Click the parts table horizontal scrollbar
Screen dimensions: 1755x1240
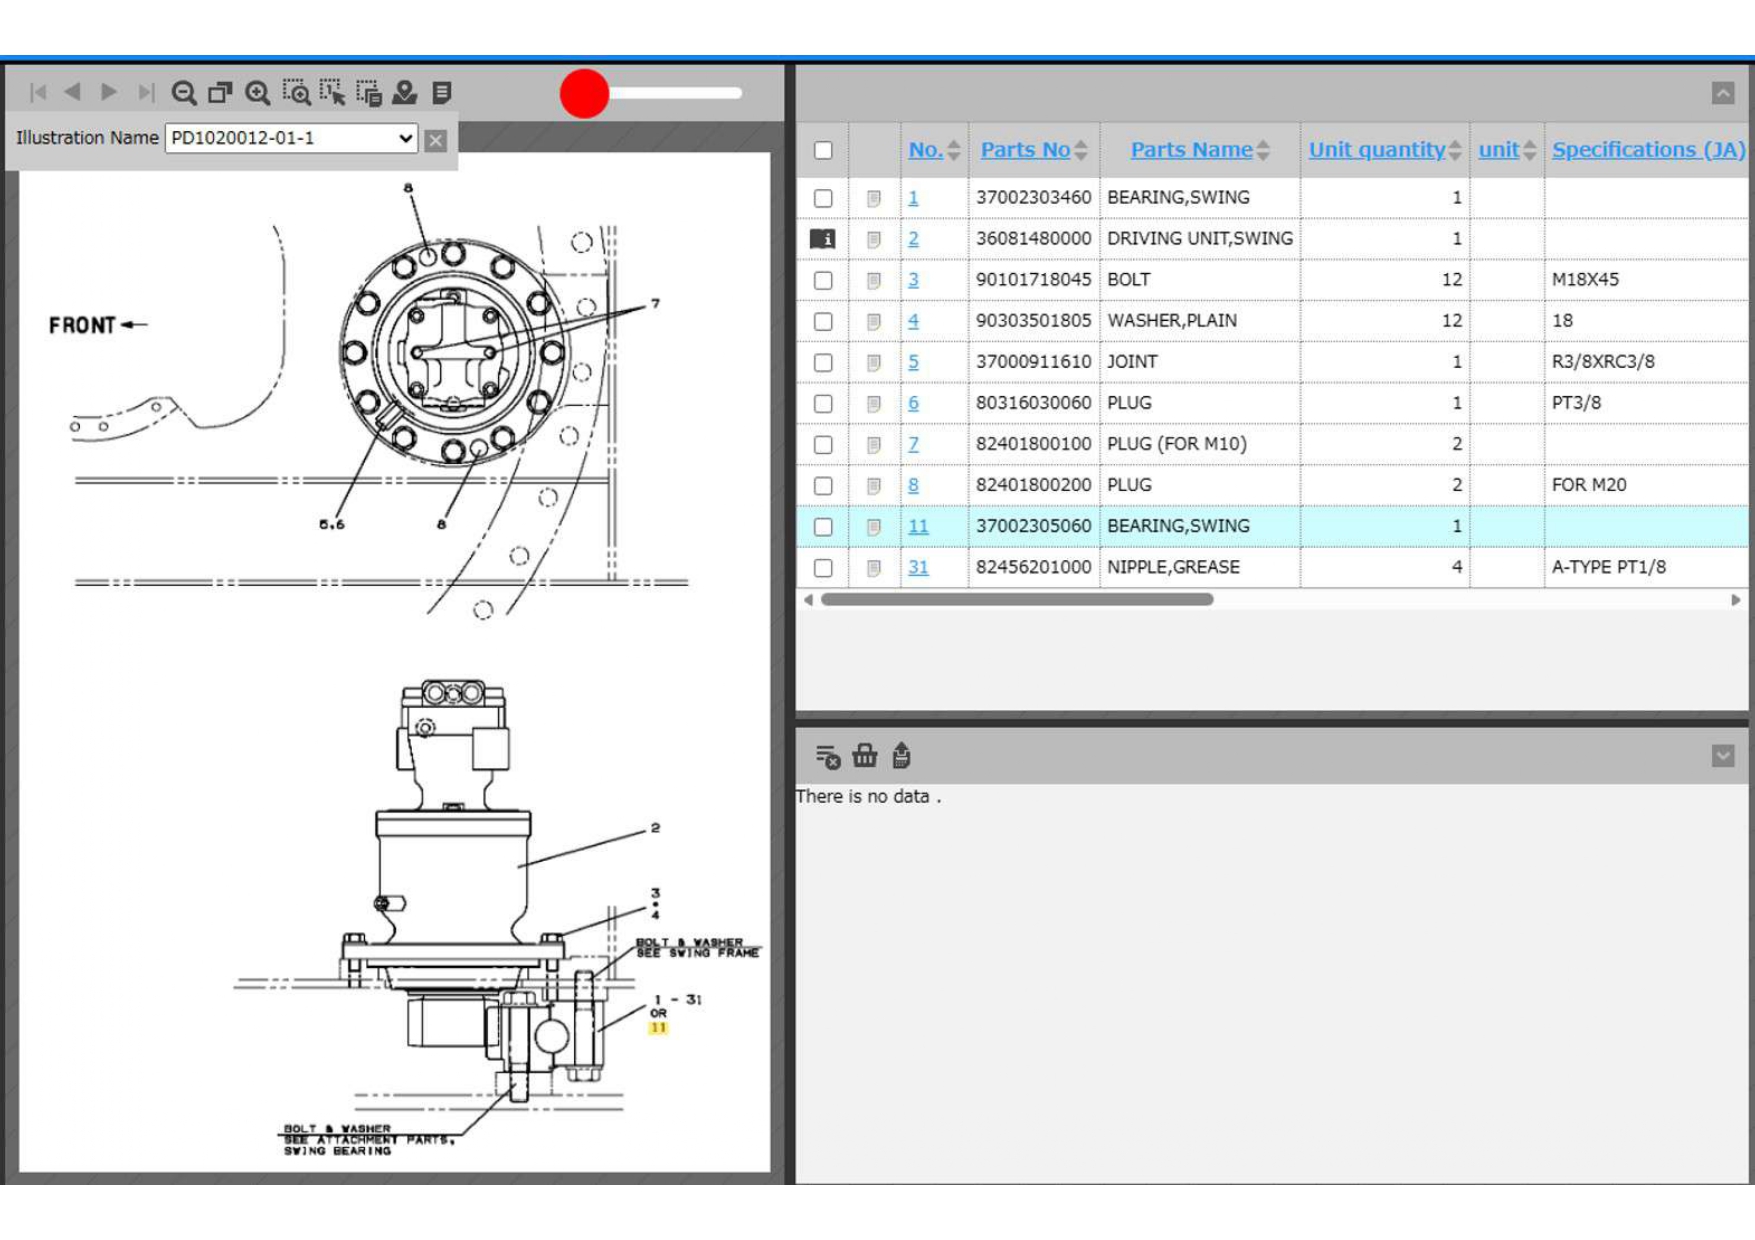coord(1016,600)
